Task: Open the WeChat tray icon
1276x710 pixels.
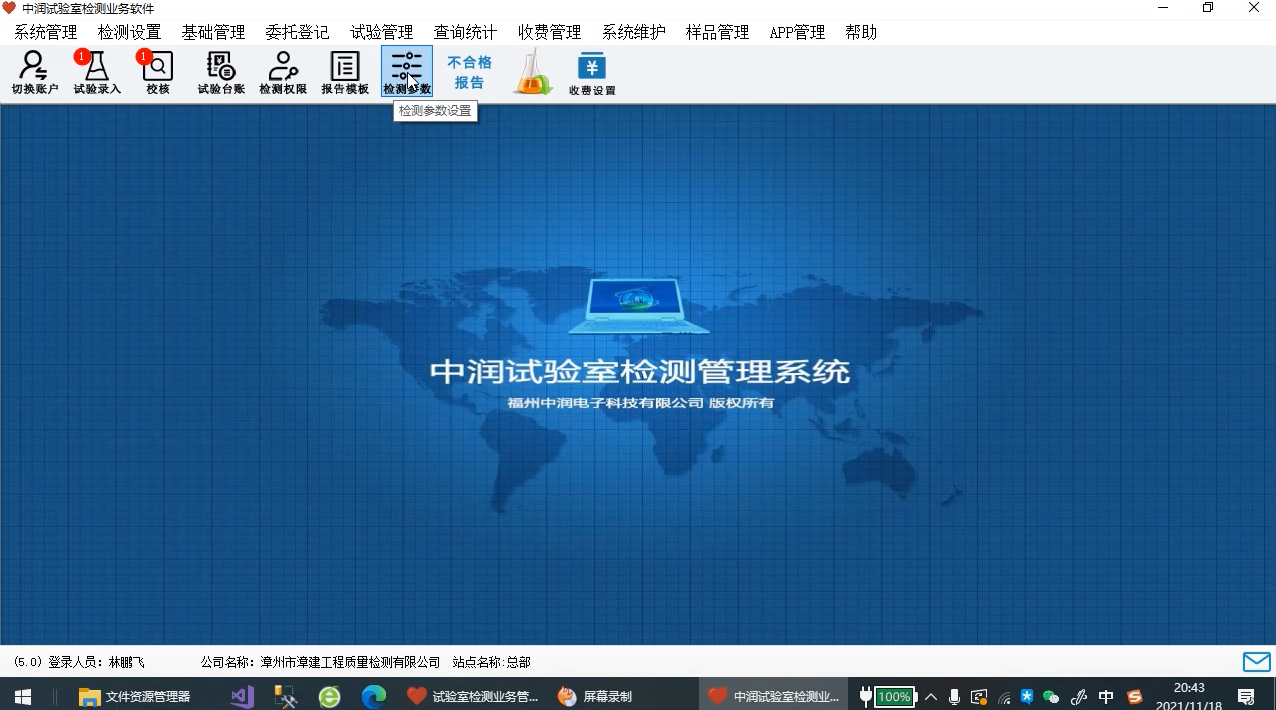Action: pyautogui.click(x=1051, y=696)
